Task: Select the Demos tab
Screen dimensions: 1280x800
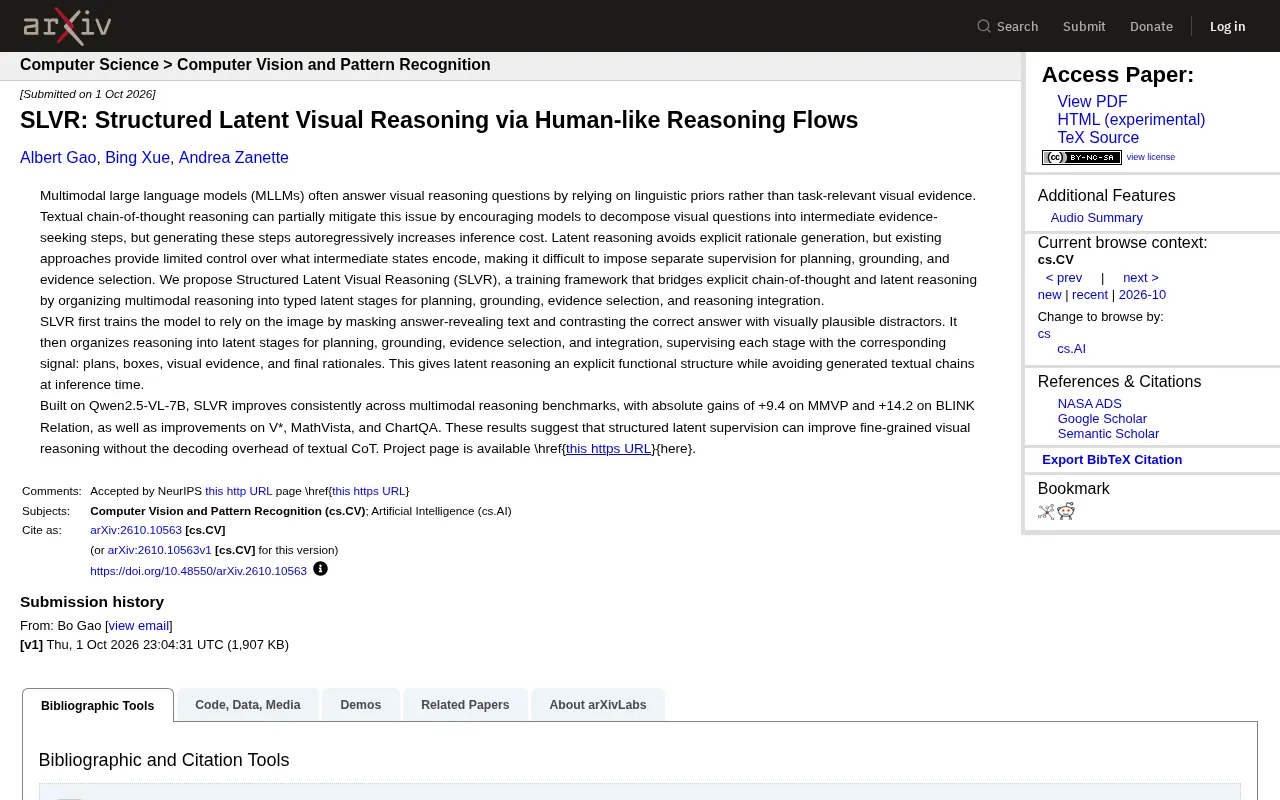Action: [x=361, y=705]
